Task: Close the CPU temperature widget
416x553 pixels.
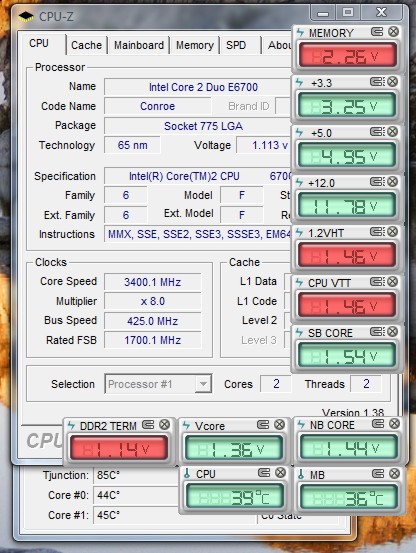Action: click(280, 473)
